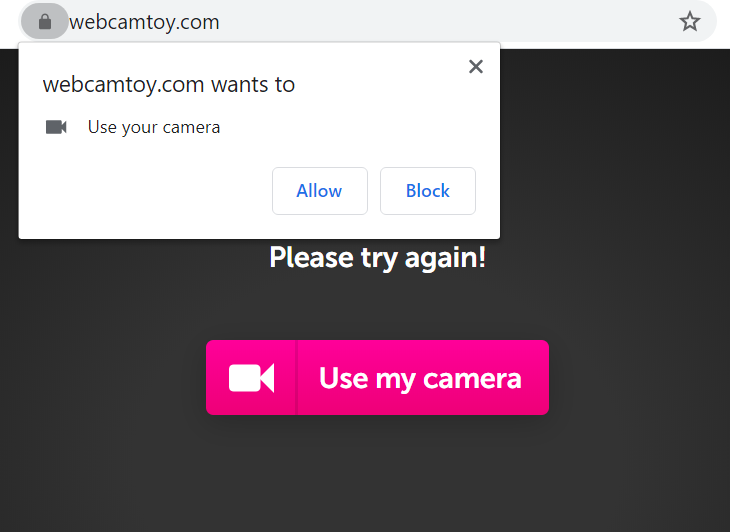This screenshot has height=532, width=730.
Task: Click the white camera icon on pink button
Action: [x=251, y=378]
